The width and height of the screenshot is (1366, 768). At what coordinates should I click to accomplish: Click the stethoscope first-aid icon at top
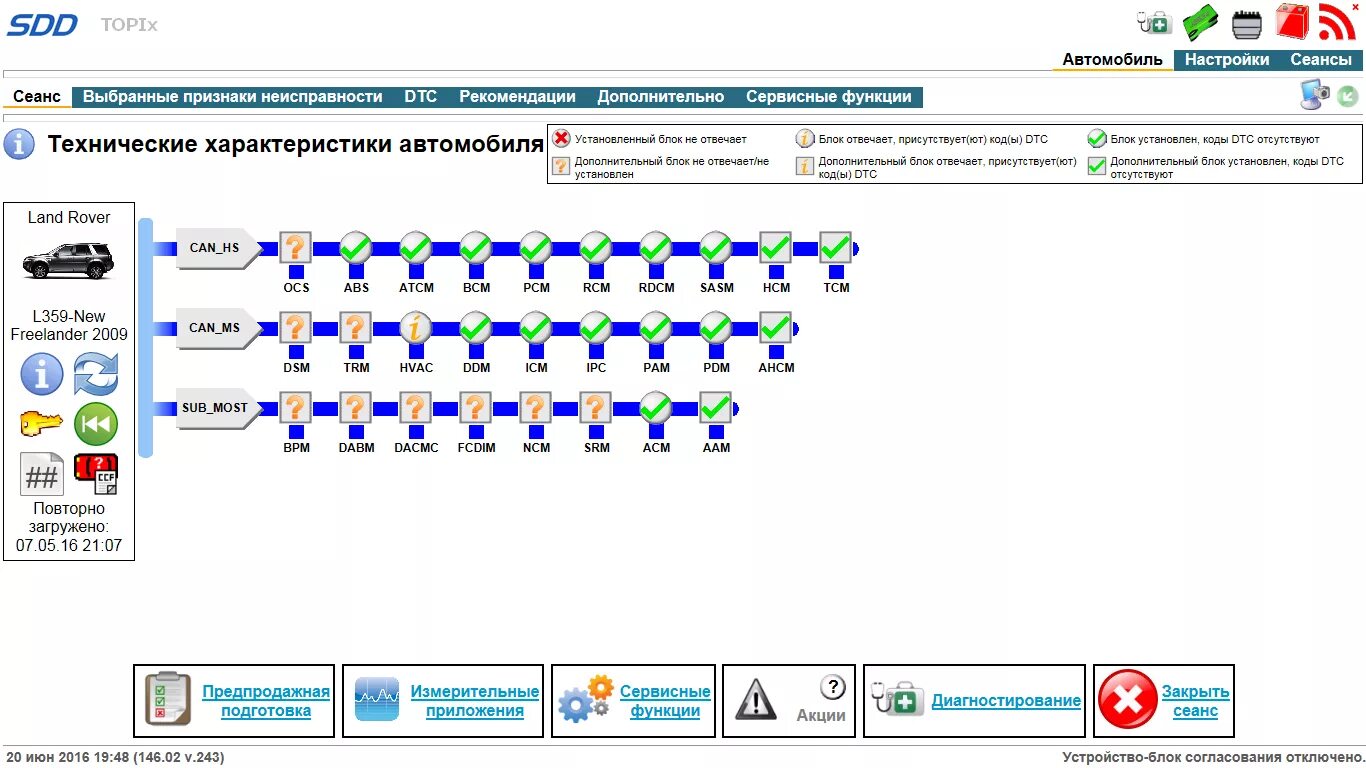[x=1155, y=22]
